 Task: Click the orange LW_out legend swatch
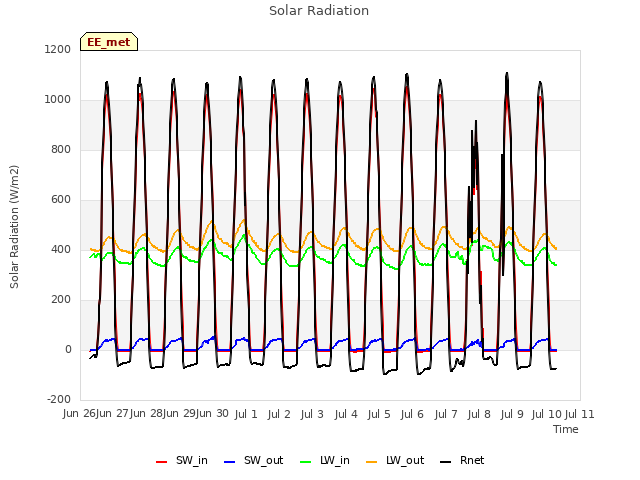[372, 462]
